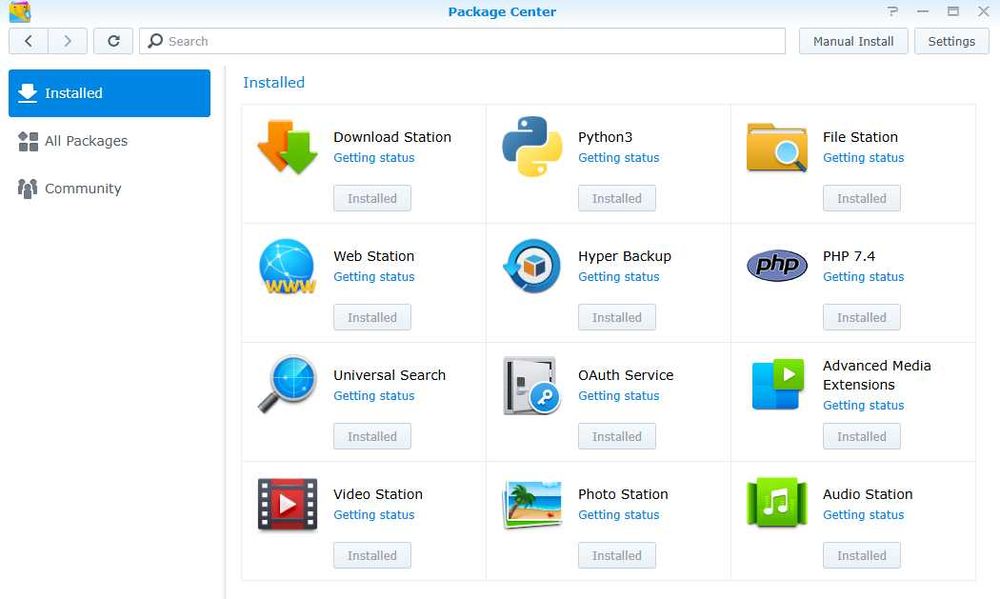Click Getting status under Python3

coord(619,158)
